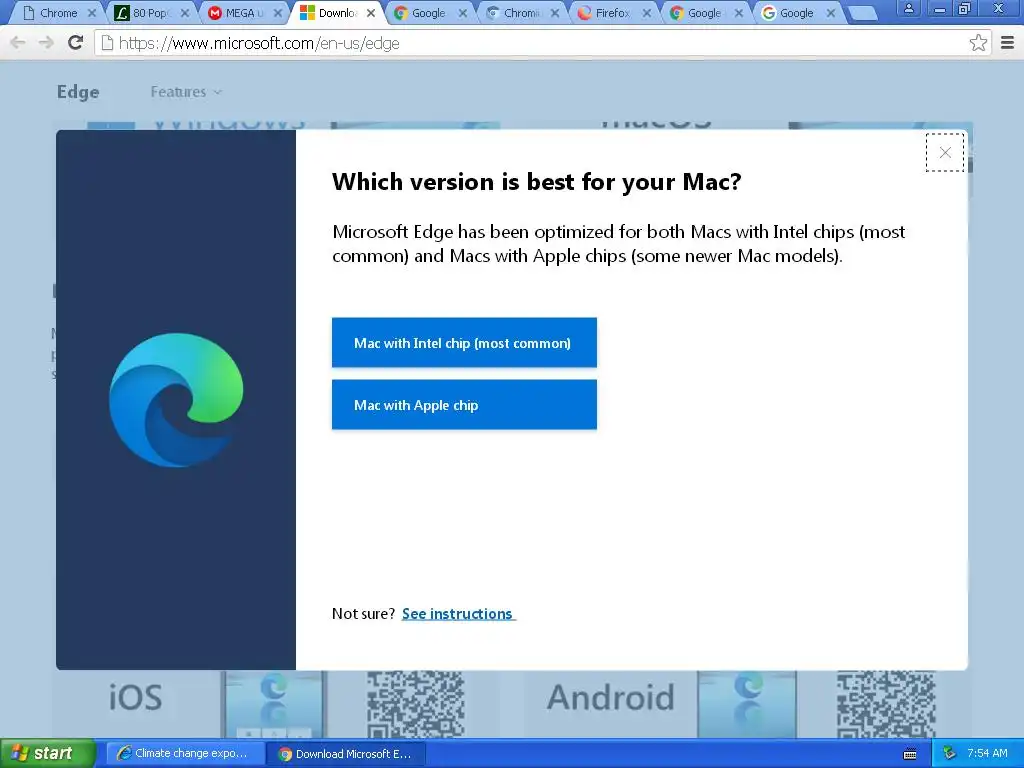
Task: Open the Chrome user profile button
Action: point(908,8)
